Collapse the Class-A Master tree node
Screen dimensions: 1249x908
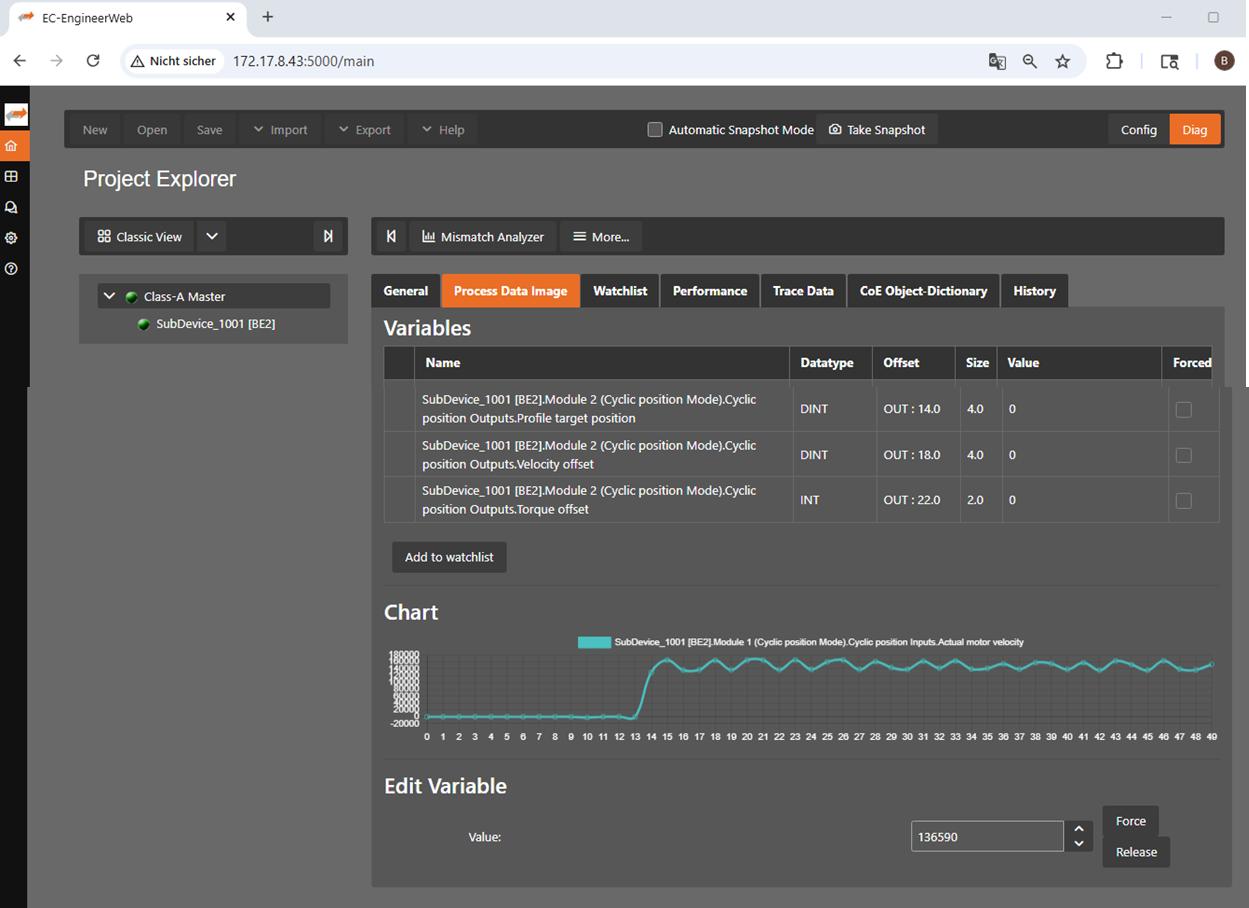(x=110, y=296)
